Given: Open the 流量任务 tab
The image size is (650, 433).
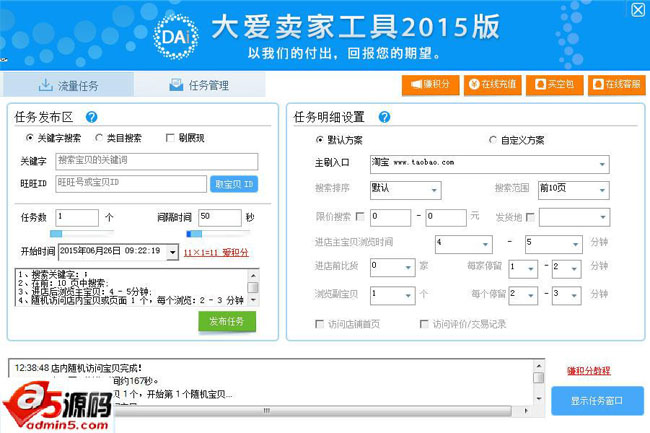Looking at the screenshot, I should click(68, 85).
